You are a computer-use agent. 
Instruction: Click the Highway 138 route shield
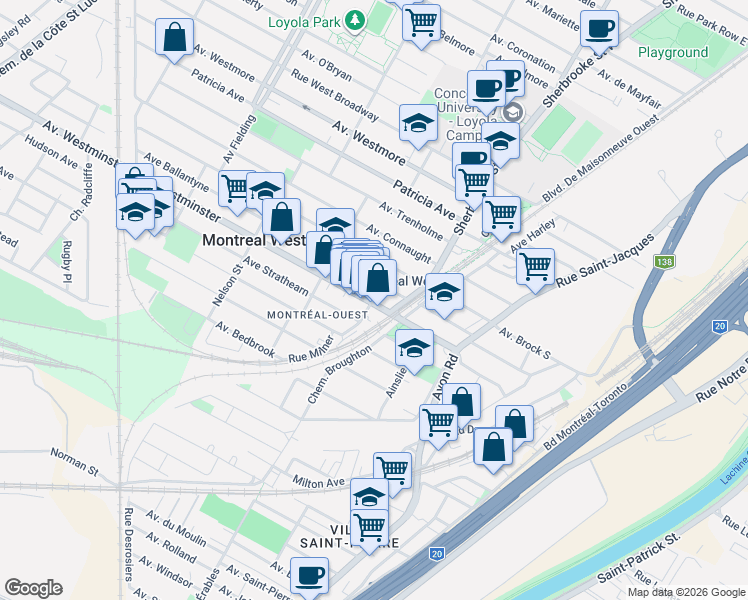(664, 262)
